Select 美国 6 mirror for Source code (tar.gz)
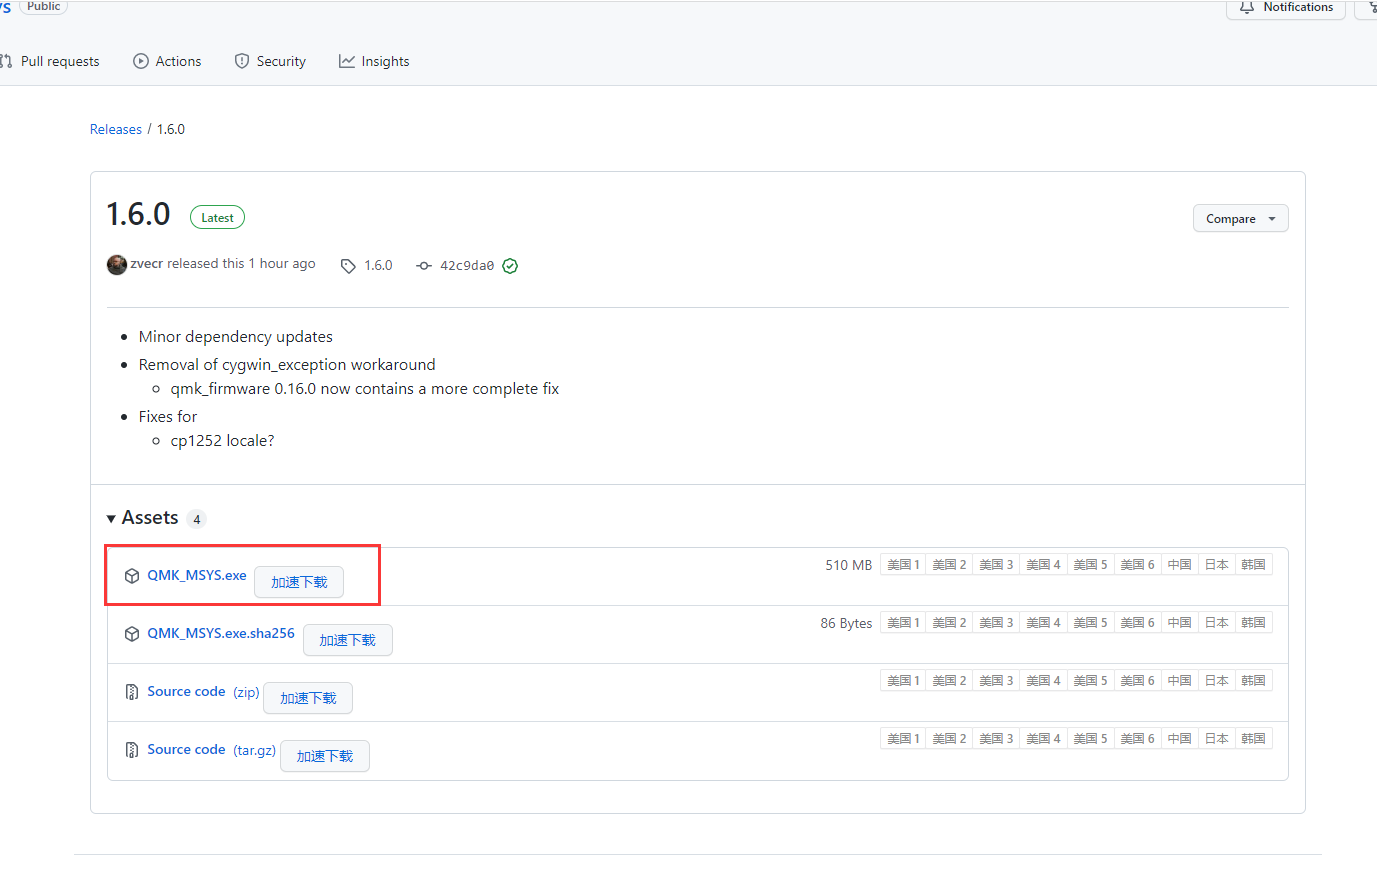This screenshot has width=1377, height=873. tap(1137, 739)
